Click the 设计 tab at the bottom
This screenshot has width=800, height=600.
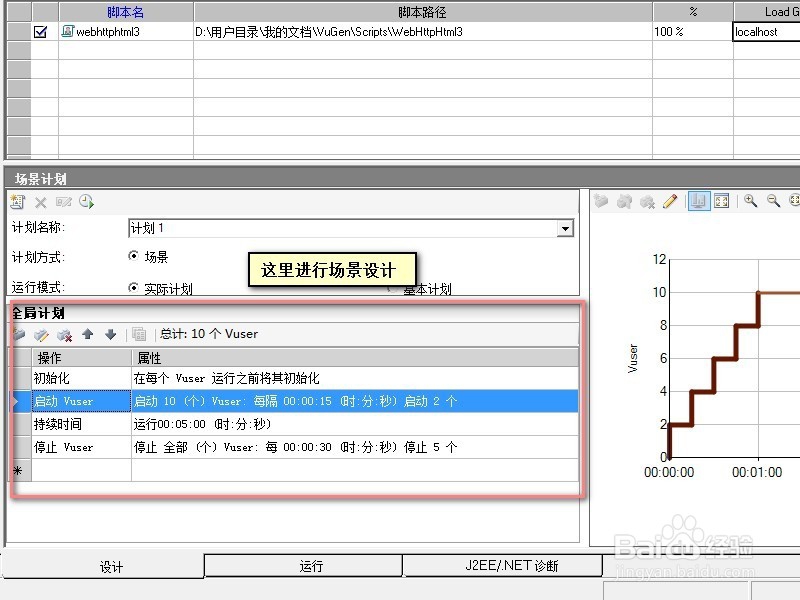(111, 566)
